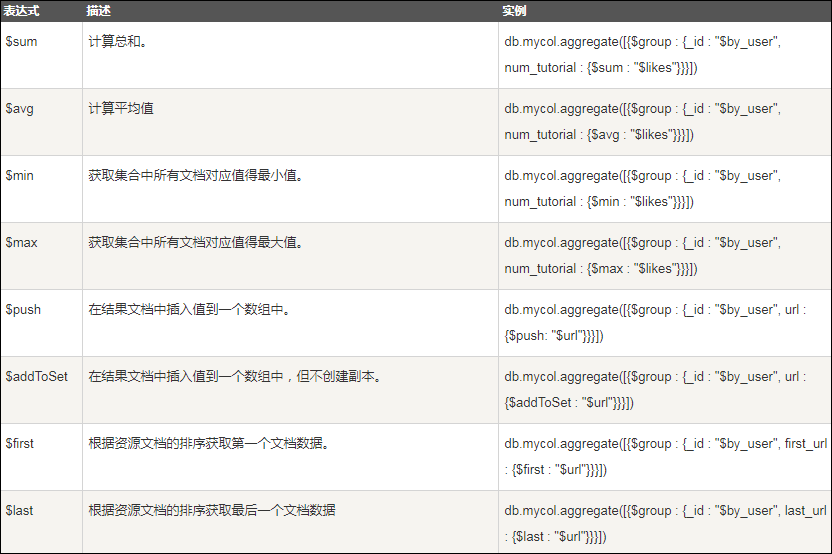Select the $addToSet expression cell

tap(41, 389)
